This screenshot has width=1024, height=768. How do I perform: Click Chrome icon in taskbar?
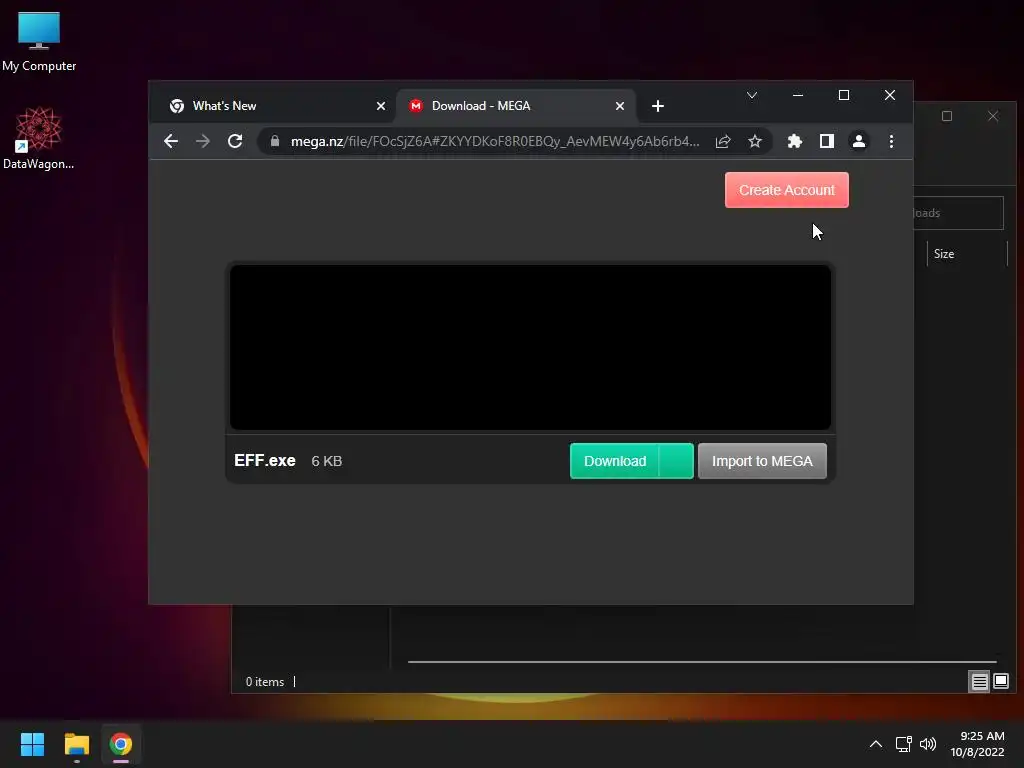121,744
